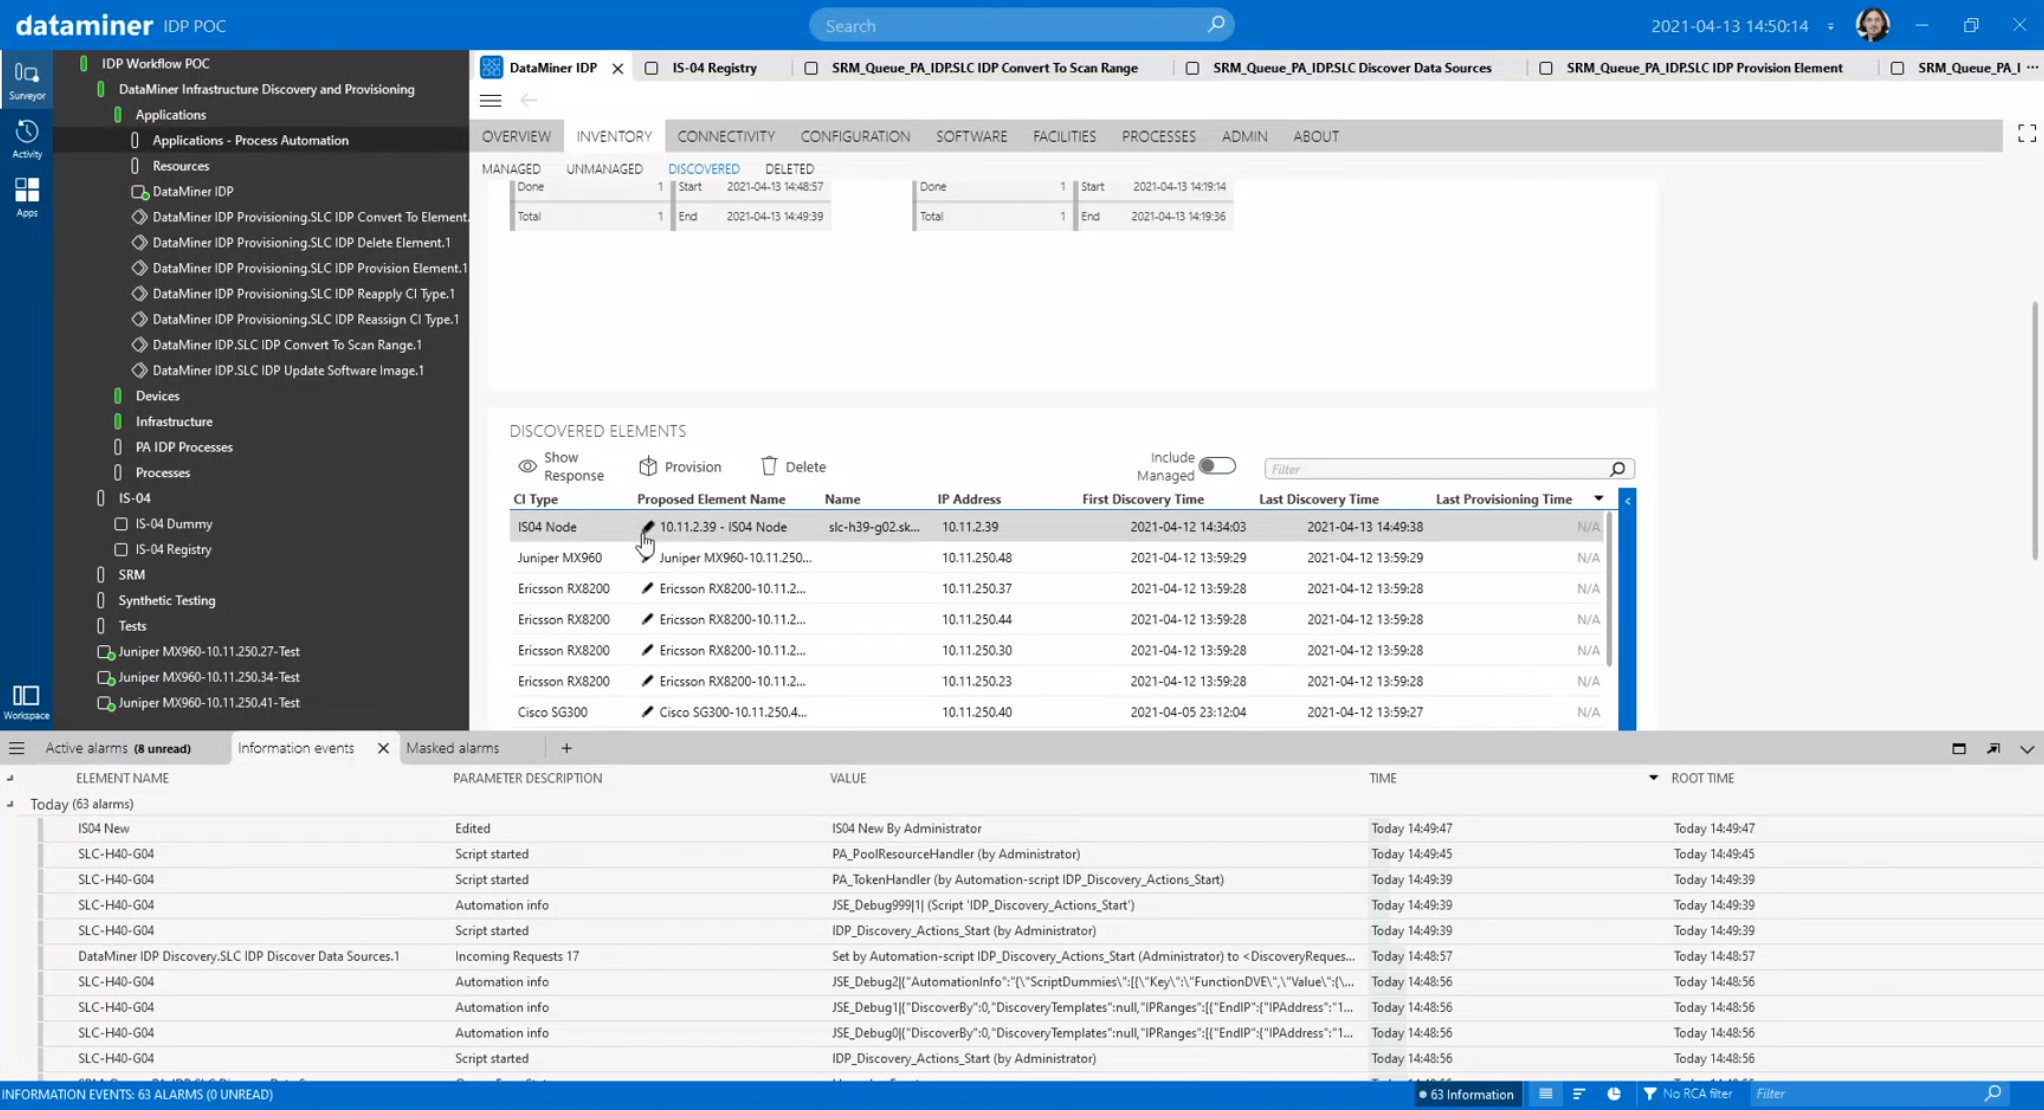Switch to the SOFTWARE tab
The height and width of the screenshot is (1110, 2044).
971,136
